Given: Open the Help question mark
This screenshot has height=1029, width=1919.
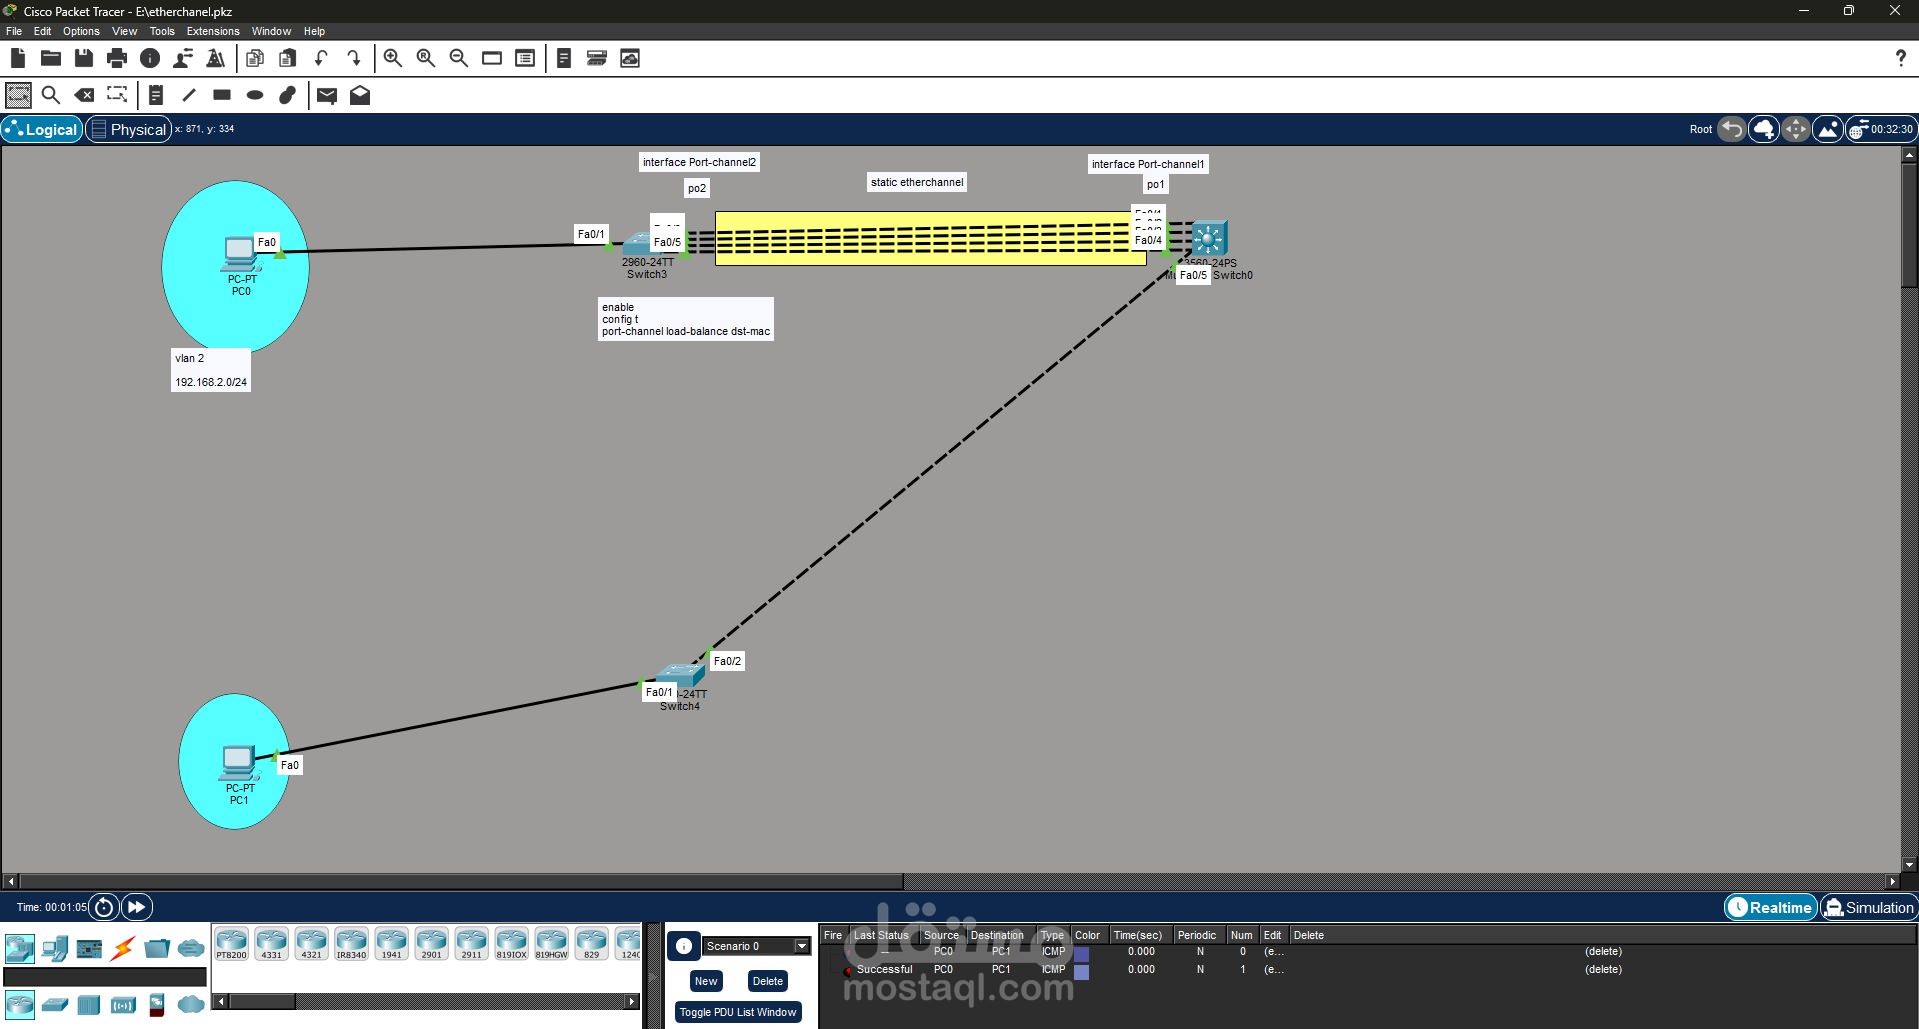Looking at the screenshot, I should tap(1900, 58).
